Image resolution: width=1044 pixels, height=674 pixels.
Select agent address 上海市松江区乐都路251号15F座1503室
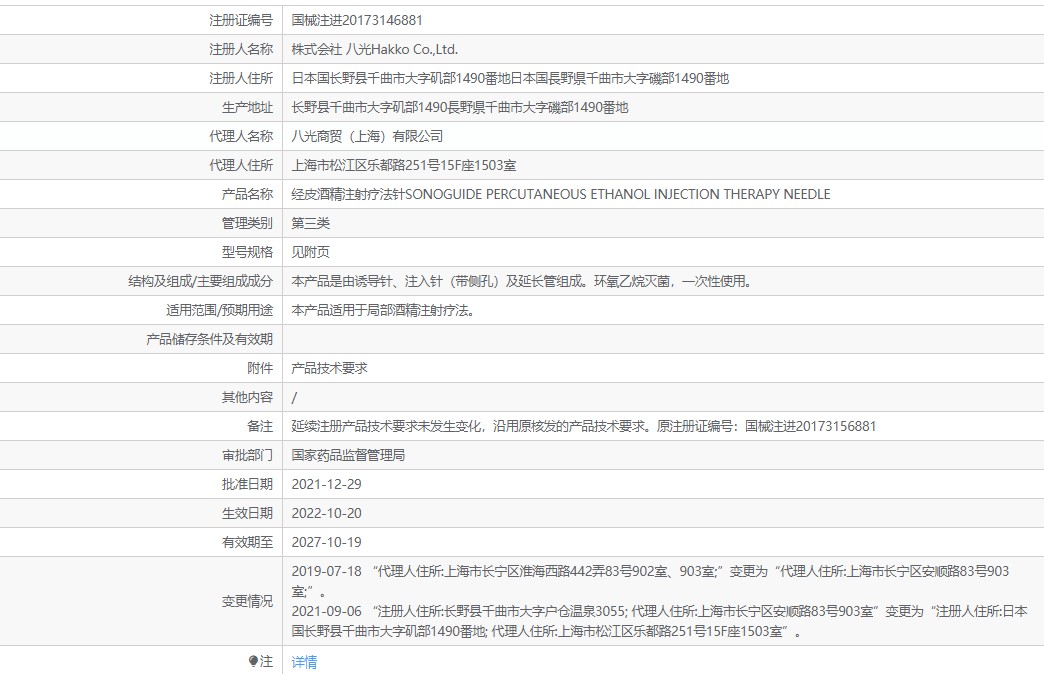tap(404, 165)
